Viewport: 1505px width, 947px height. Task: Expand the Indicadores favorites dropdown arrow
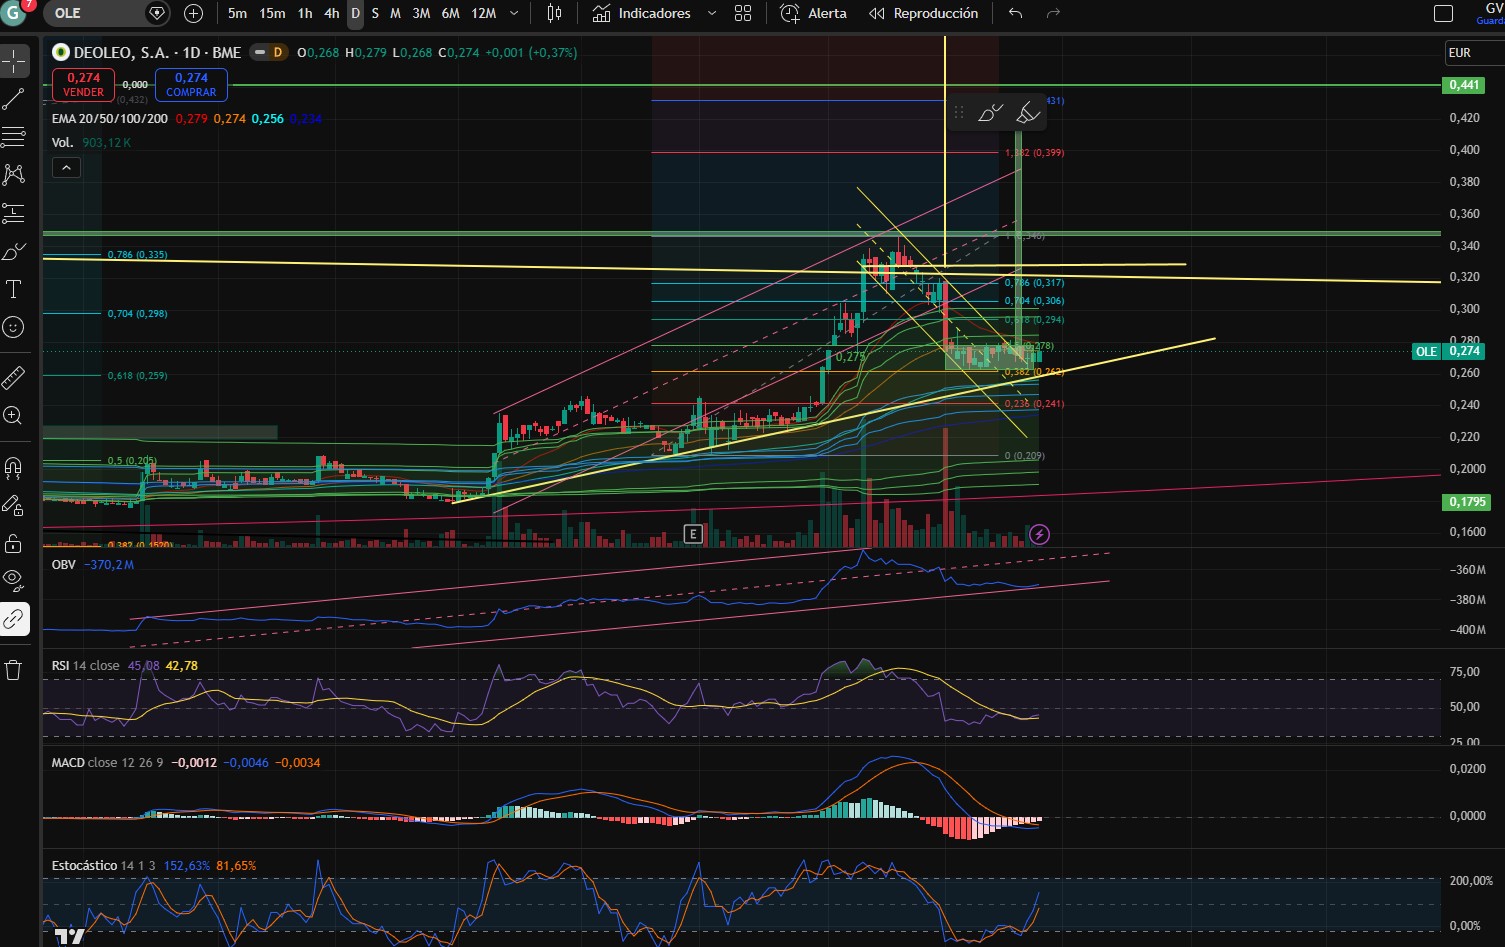(x=712, y=13)
